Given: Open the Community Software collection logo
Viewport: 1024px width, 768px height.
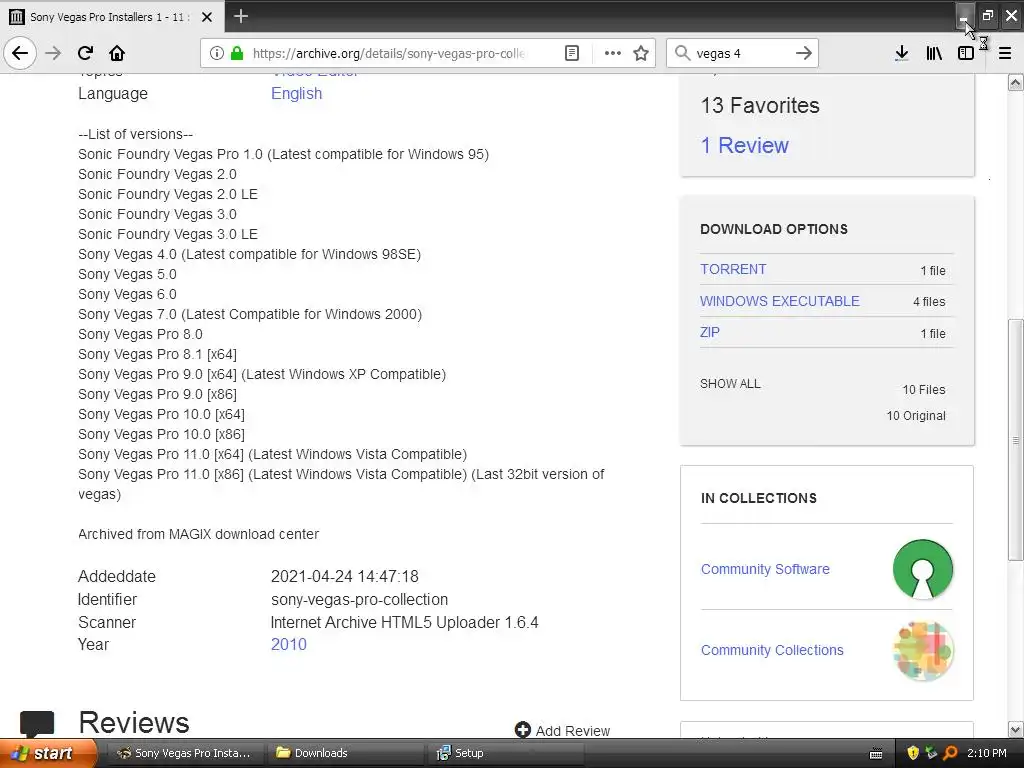Looking at the screenshot, I should click(x=923, y=569).
